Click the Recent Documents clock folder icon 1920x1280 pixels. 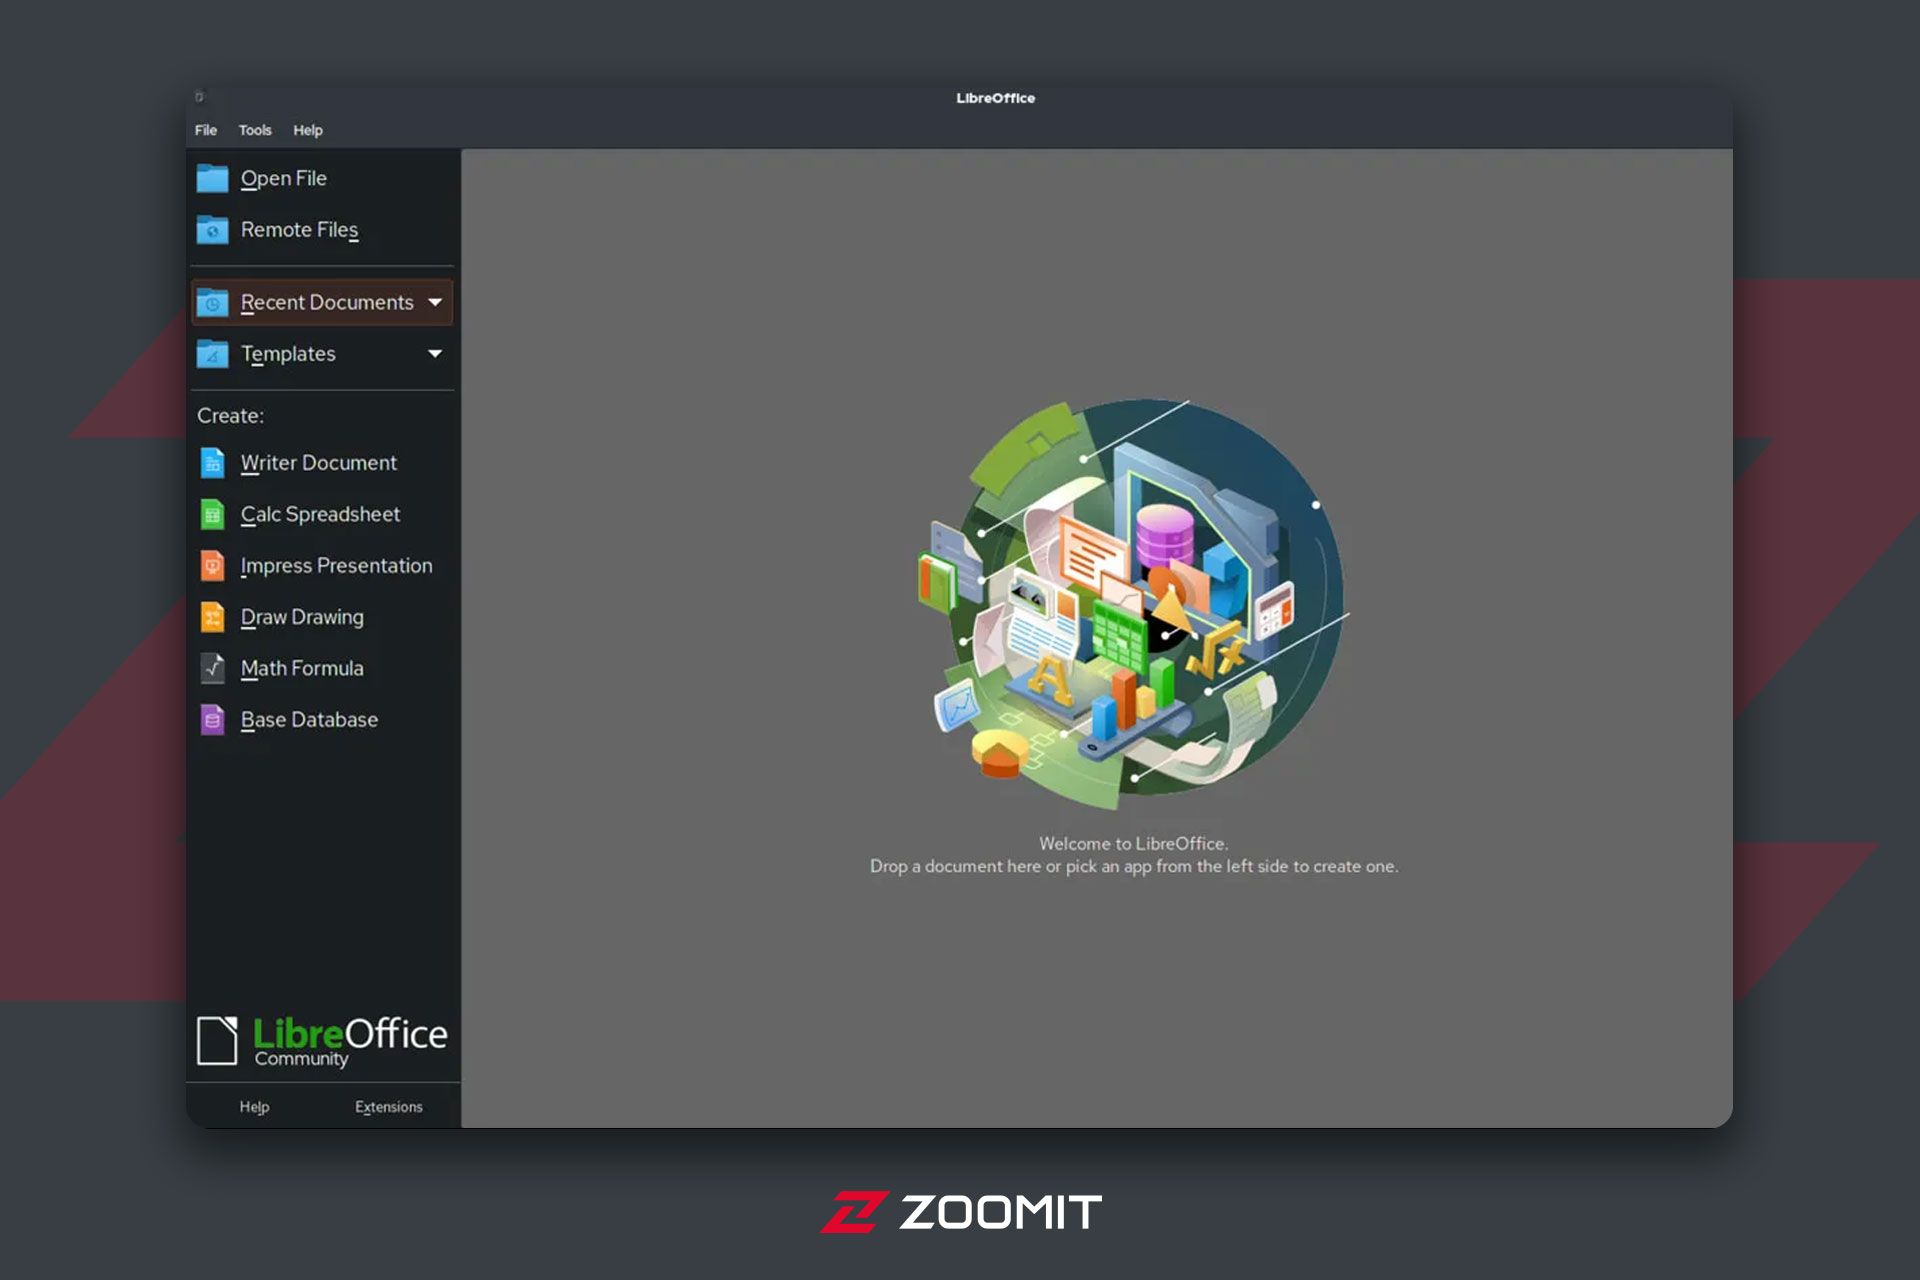(212, 302)
